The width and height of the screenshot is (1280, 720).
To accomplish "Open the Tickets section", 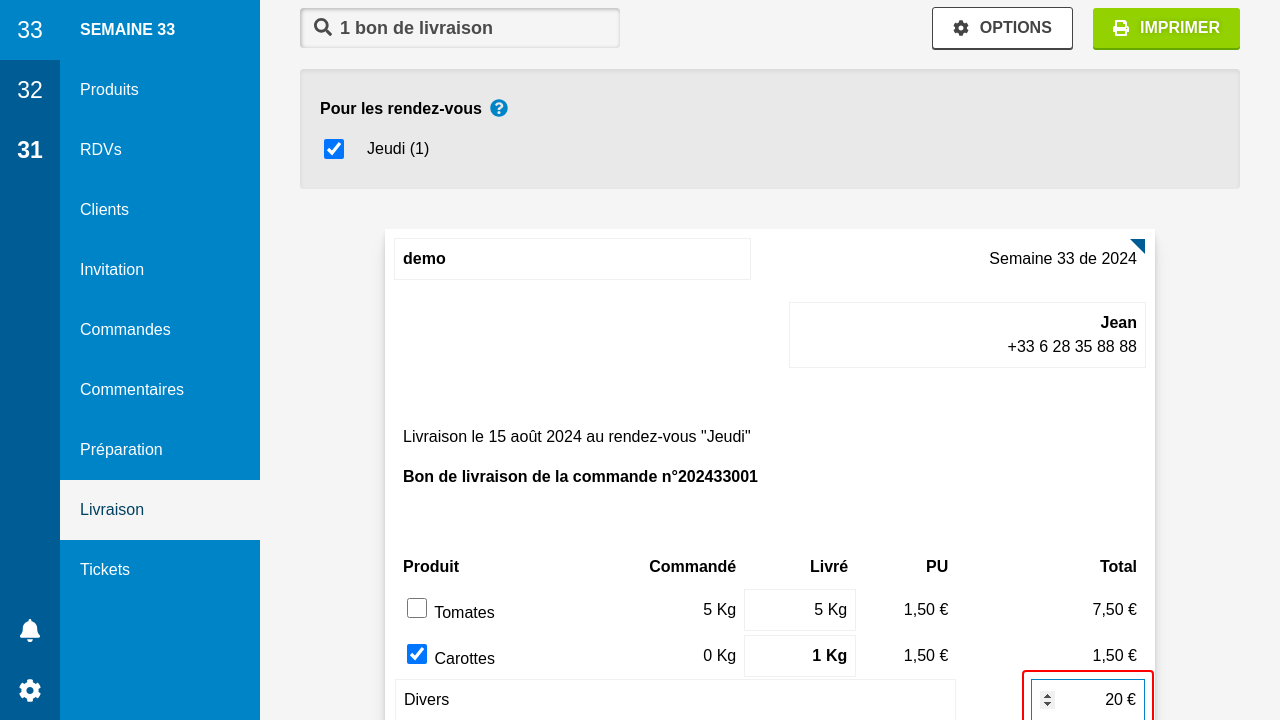I will pos(105,570).
